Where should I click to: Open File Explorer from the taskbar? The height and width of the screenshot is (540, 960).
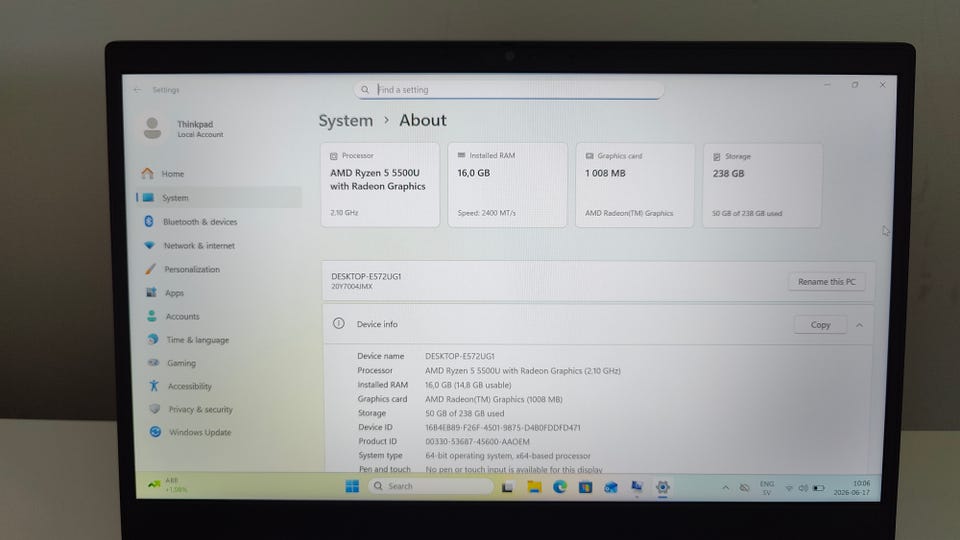(534, 487)
